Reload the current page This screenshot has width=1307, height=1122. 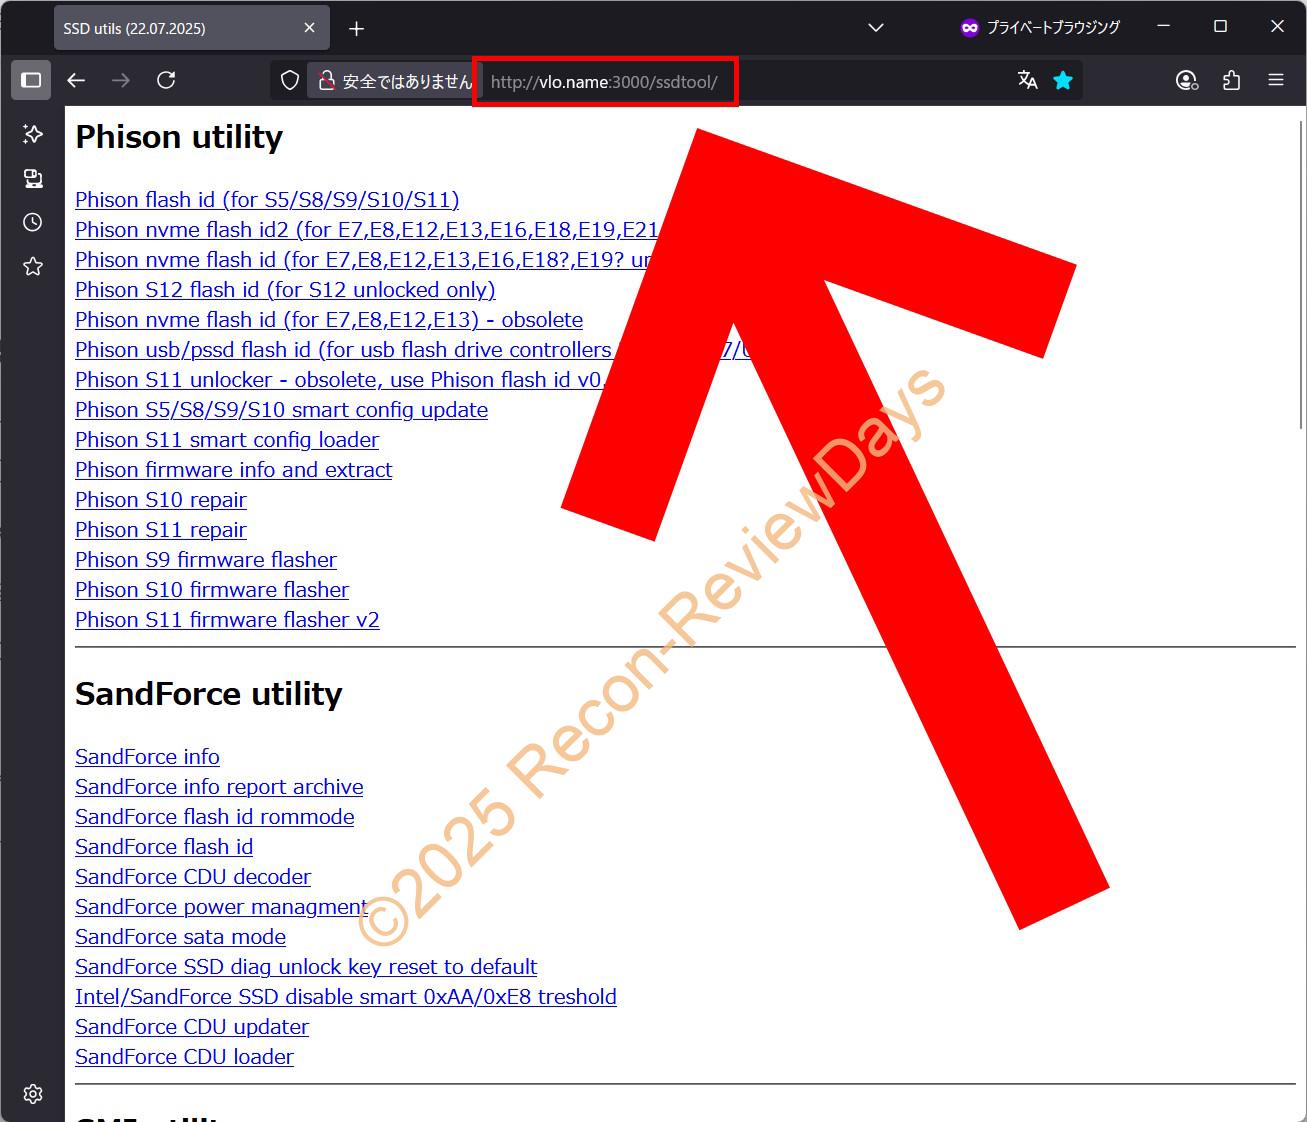(x=166, y=80)
